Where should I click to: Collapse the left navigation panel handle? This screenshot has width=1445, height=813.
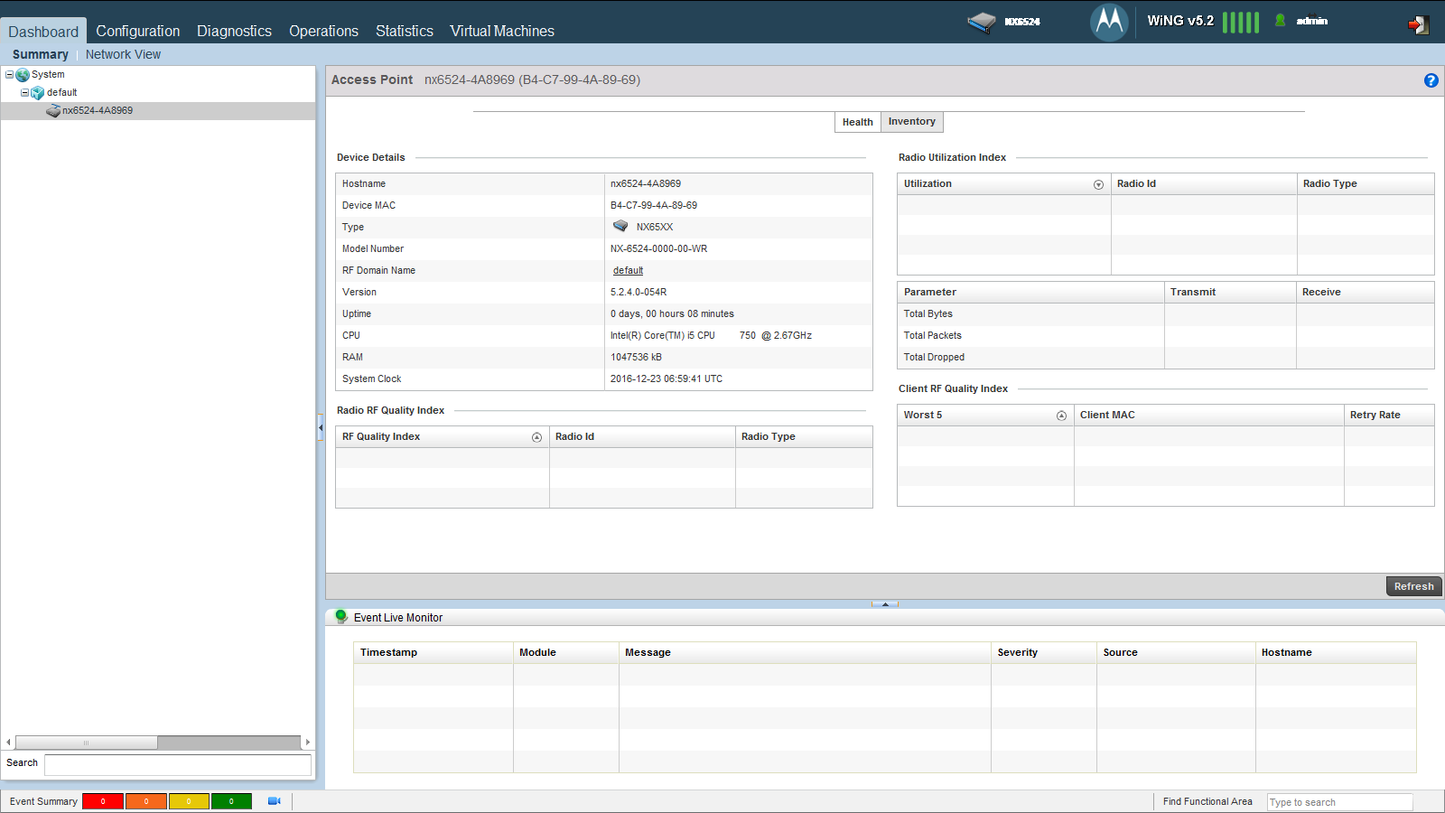coord(320,428)
